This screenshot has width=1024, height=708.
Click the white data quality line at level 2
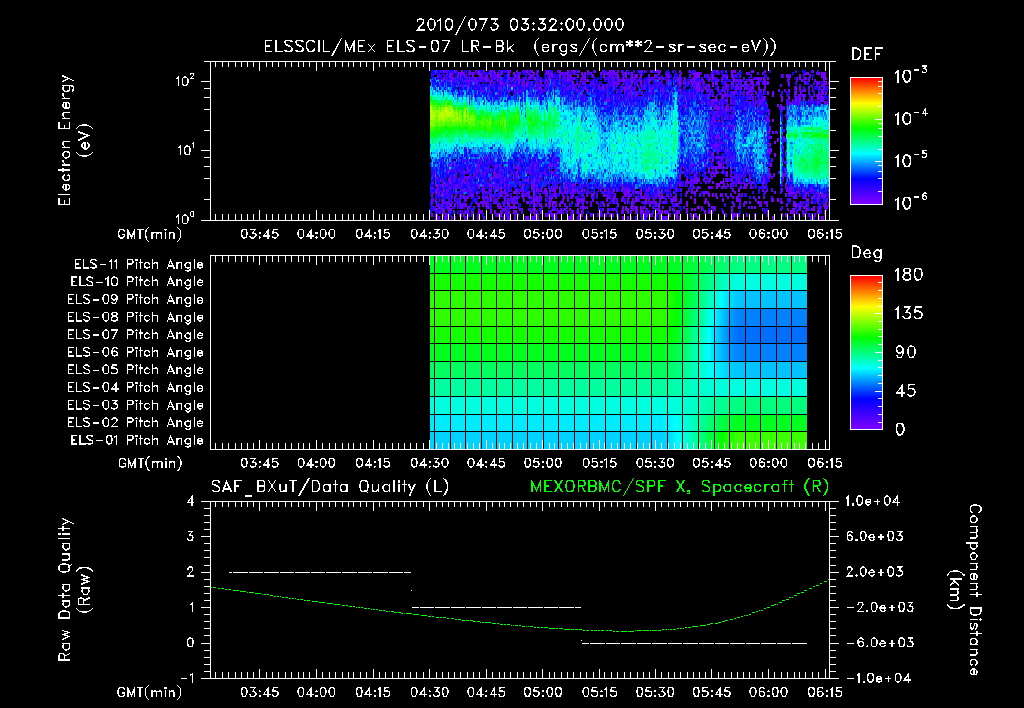point(320,572)
